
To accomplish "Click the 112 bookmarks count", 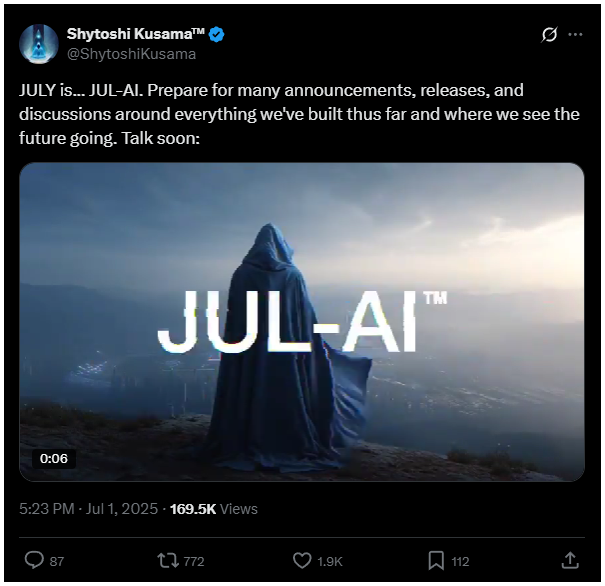I will [460, 561].
